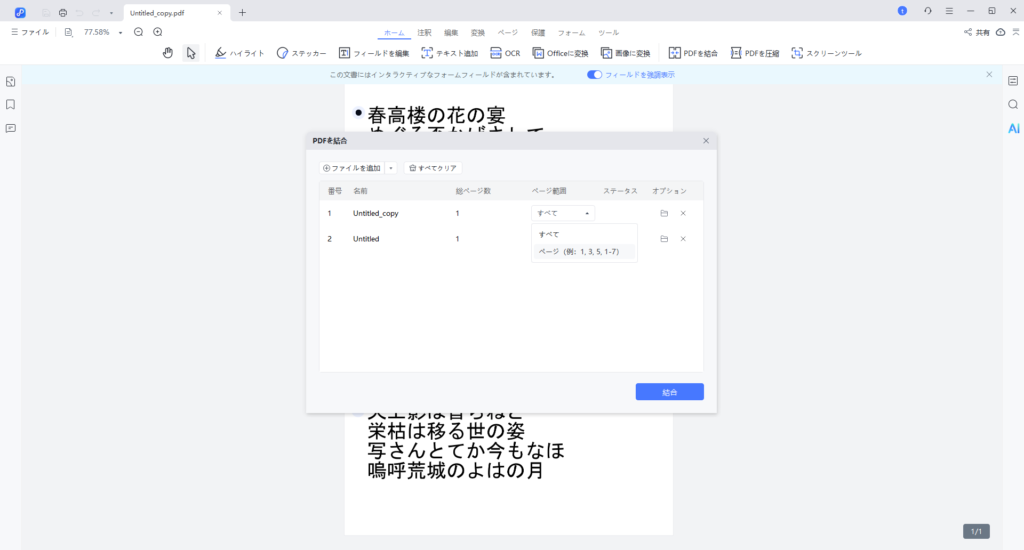Screen dimensions: 1024x550
Task: Click the undo arrow in the title bar
Action: [80, 12]
